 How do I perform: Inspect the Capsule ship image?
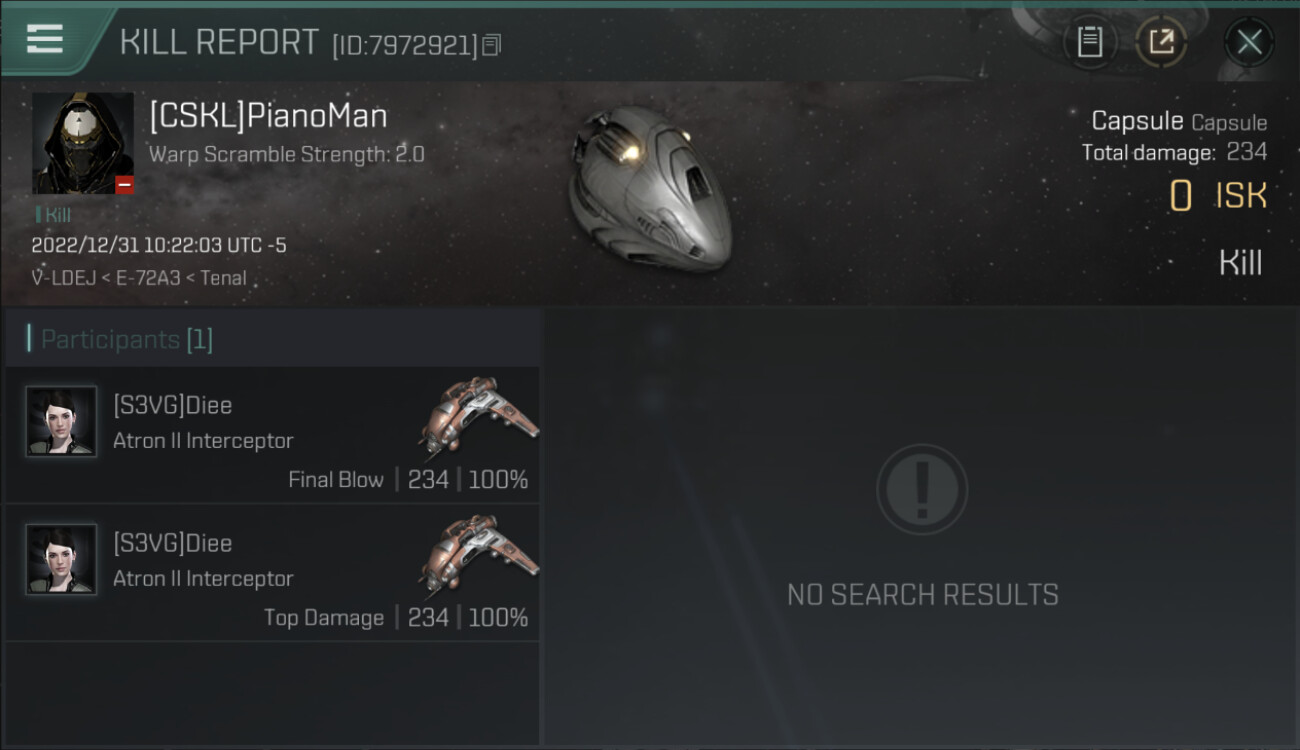pos(649,186)
